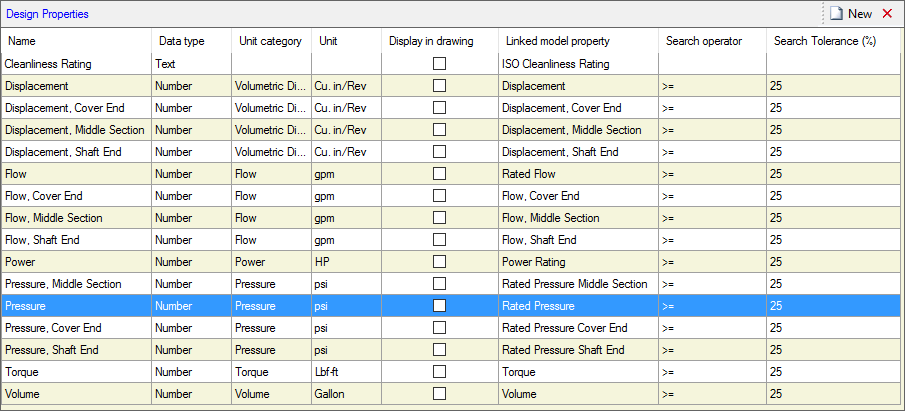The width and height of the screenshot is (905, 411).
Task: Click Rated Pressure Shaft End linked property
Action: pos(562,350)
